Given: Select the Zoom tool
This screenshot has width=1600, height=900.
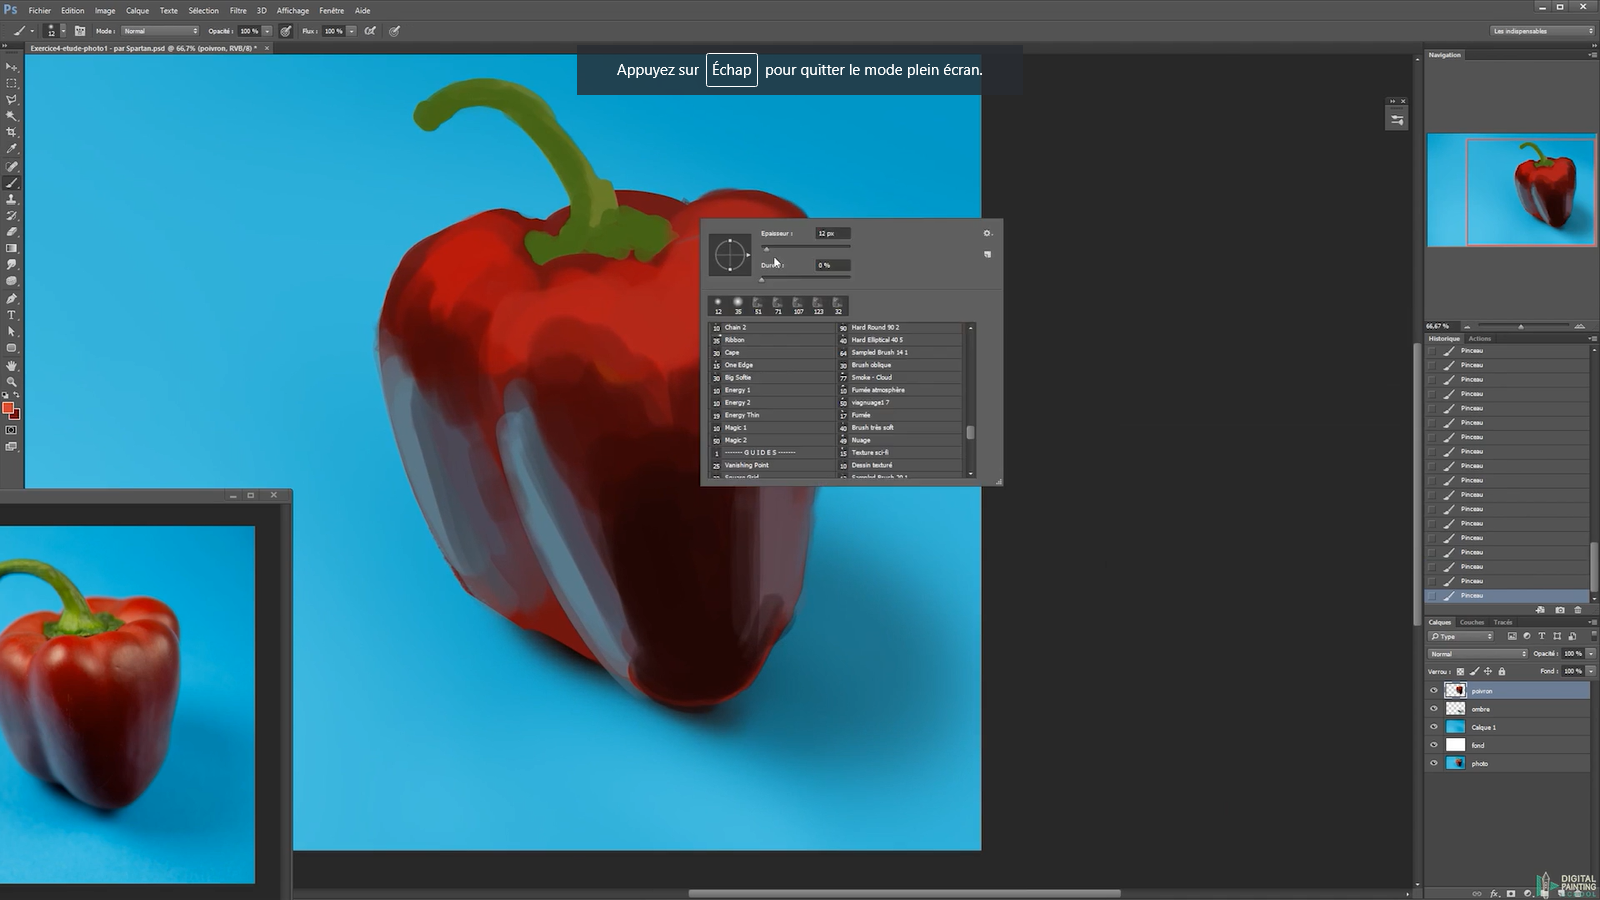Looking at the screenshot, I should point(13,381).
